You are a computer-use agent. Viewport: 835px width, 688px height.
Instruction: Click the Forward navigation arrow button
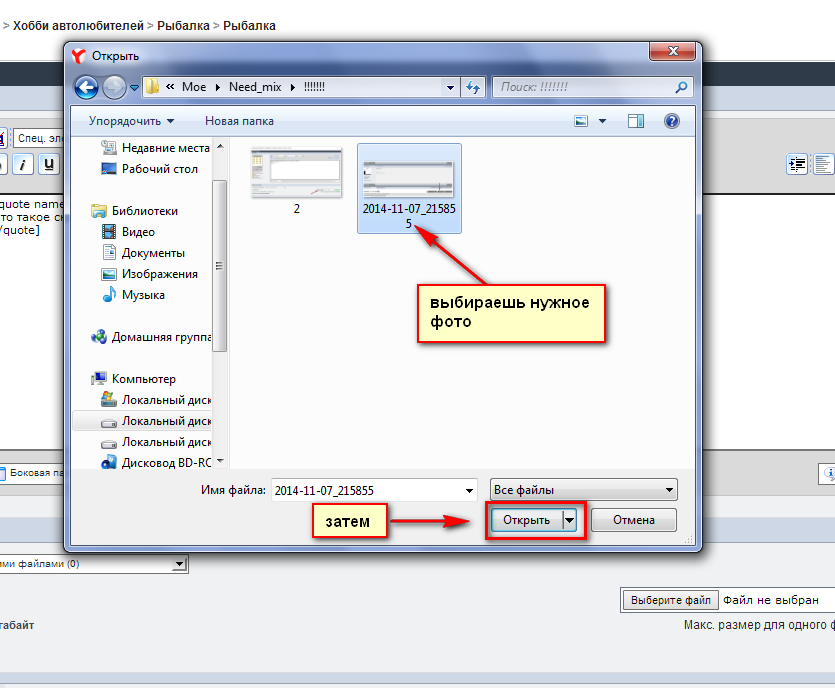tap(113, 87)
